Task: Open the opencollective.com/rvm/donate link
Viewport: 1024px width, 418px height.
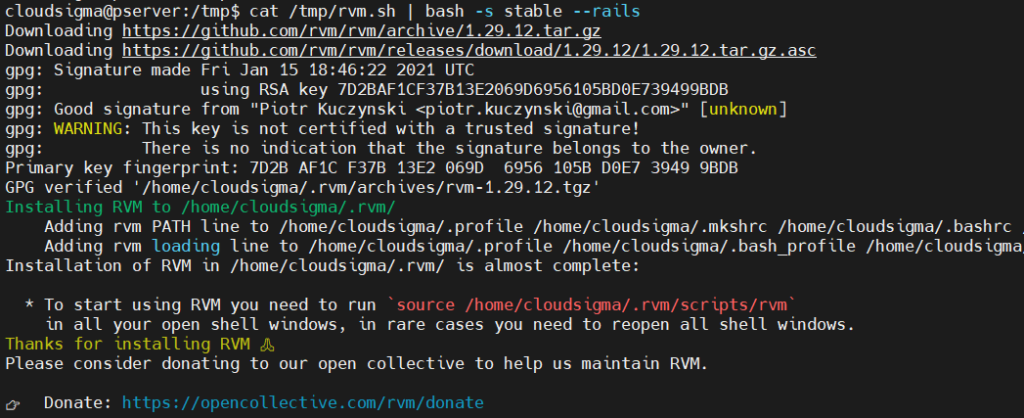Action: tap(303, 403)
